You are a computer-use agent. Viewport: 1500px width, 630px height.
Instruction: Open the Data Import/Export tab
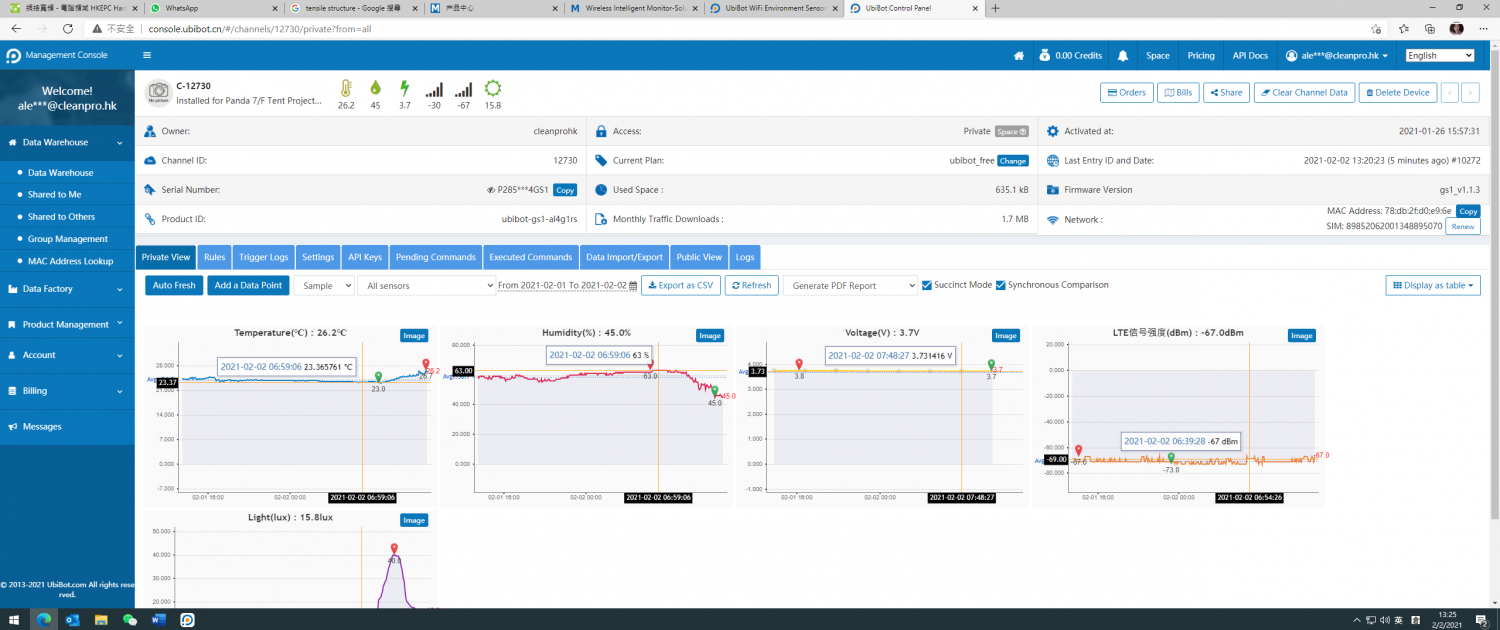[x=624, y=257]
